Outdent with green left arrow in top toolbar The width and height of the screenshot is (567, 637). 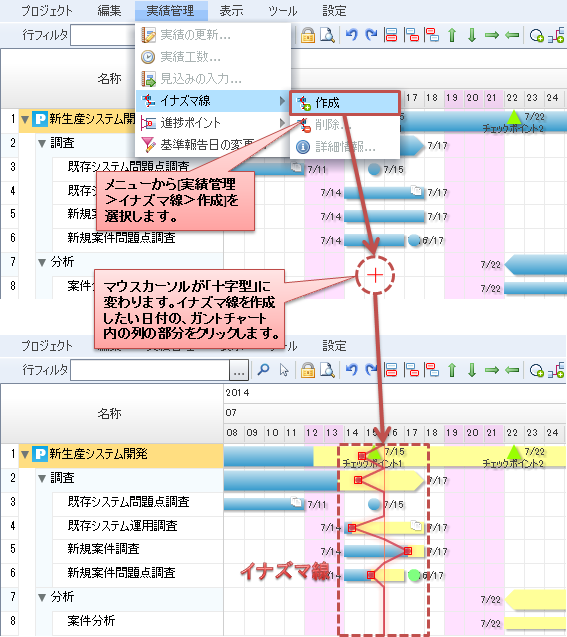[x=512, y=36]
